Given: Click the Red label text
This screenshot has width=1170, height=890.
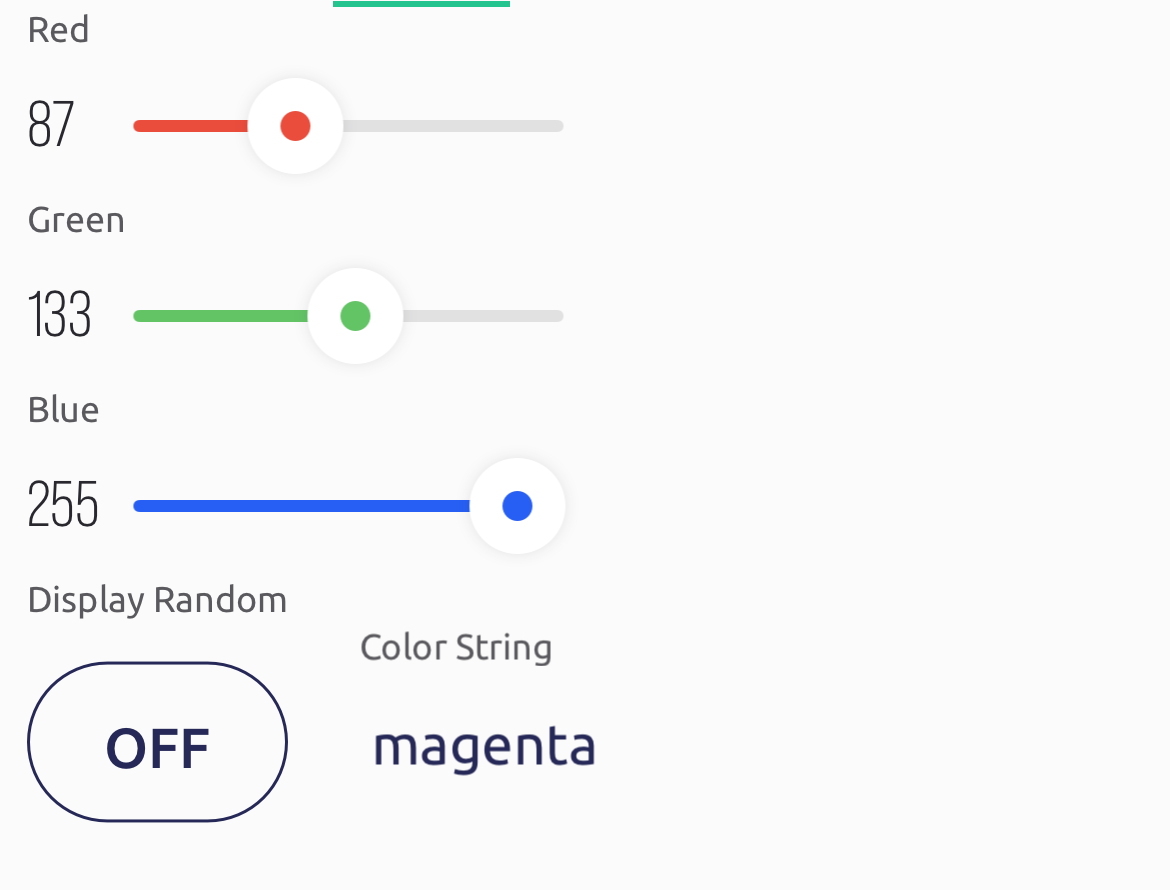Looking at the screenshot, I should tap(58, 30).
